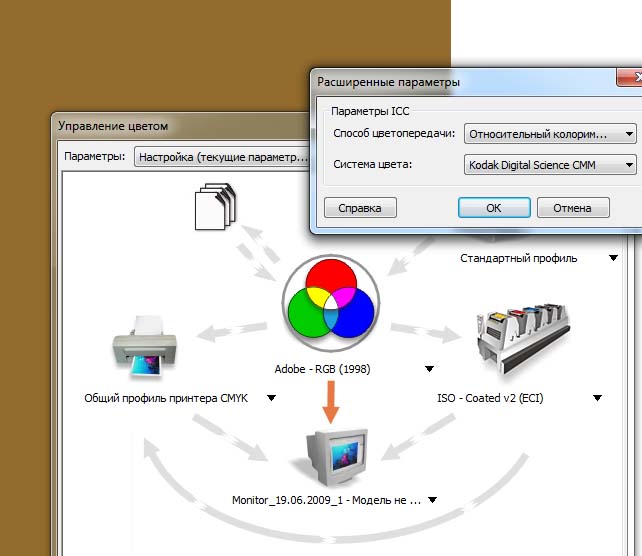Click the ISO - Coated v2 (ECI) label
The width and height of the screenshot is (642, 556).
pos(490,398)
